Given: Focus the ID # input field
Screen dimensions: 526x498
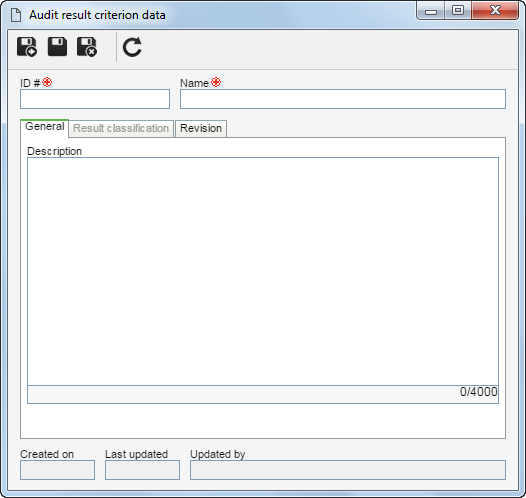Looking at the screenshot, I should [x=95, y=99].
